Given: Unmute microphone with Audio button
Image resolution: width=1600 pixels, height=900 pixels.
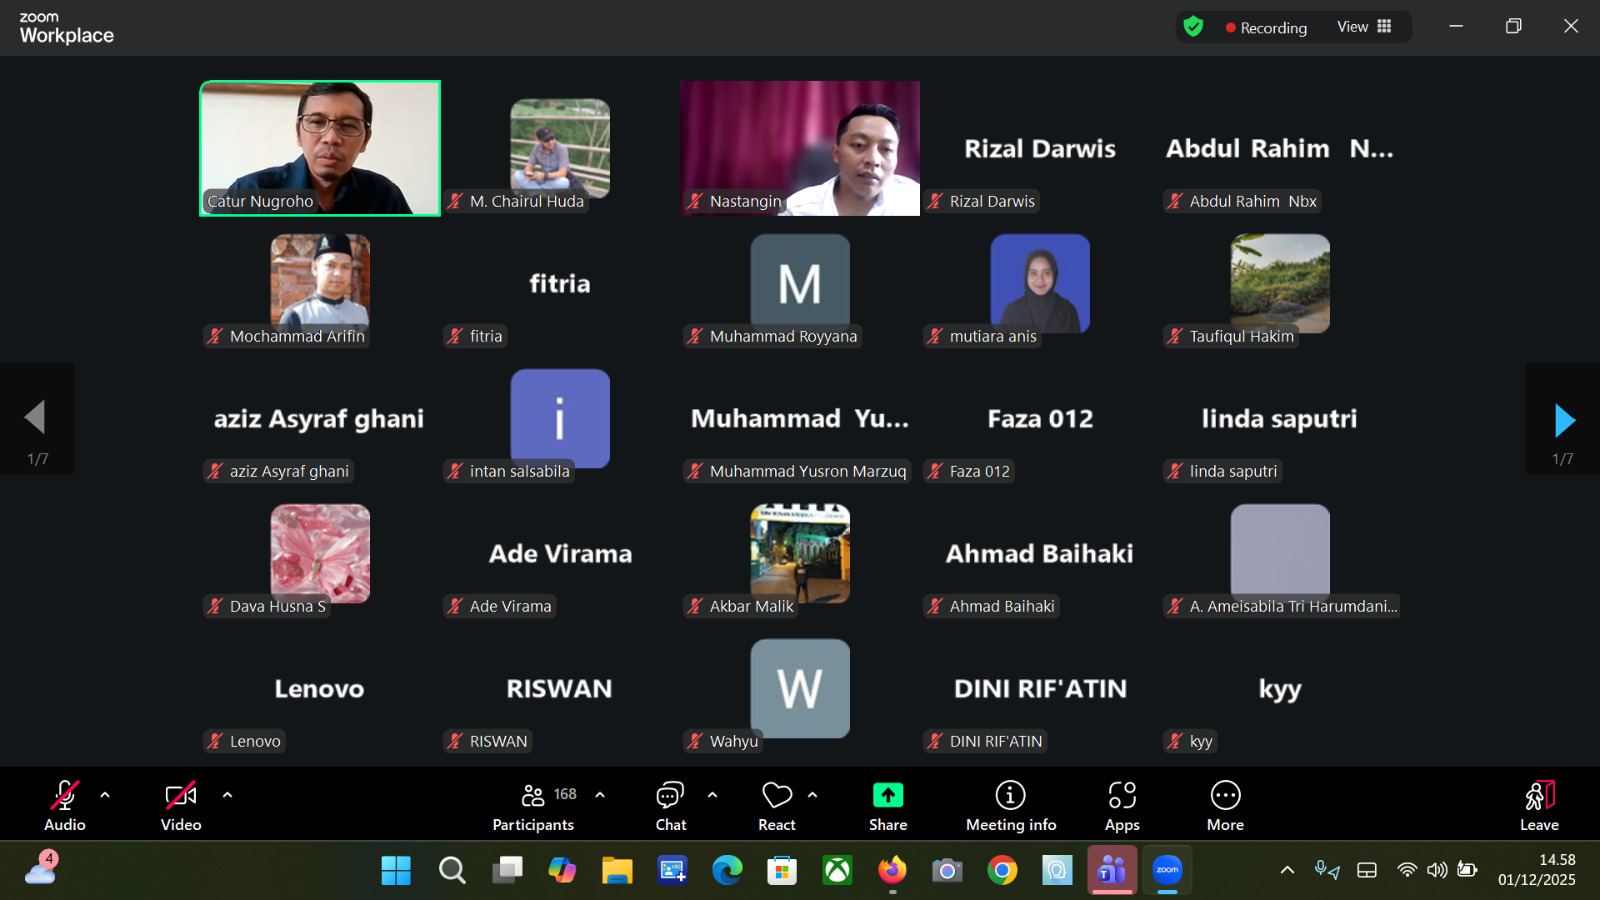Looking at the screenshot, I should click(65, 805).
